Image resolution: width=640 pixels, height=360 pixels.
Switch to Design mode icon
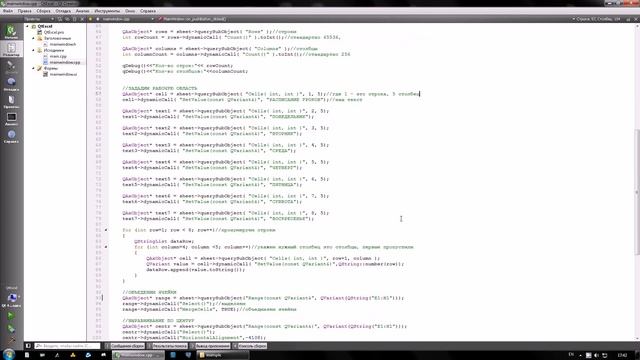[11, 67]
